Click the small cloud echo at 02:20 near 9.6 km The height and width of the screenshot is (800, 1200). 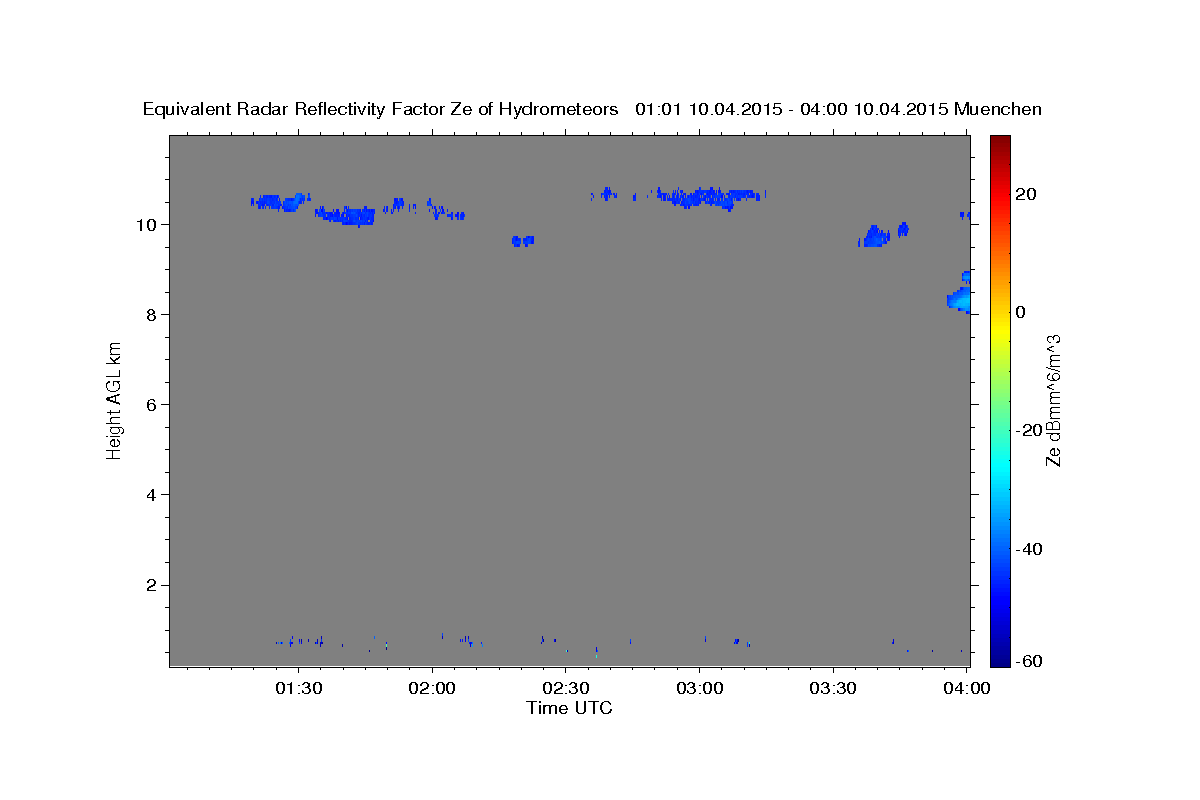point(522,241)
